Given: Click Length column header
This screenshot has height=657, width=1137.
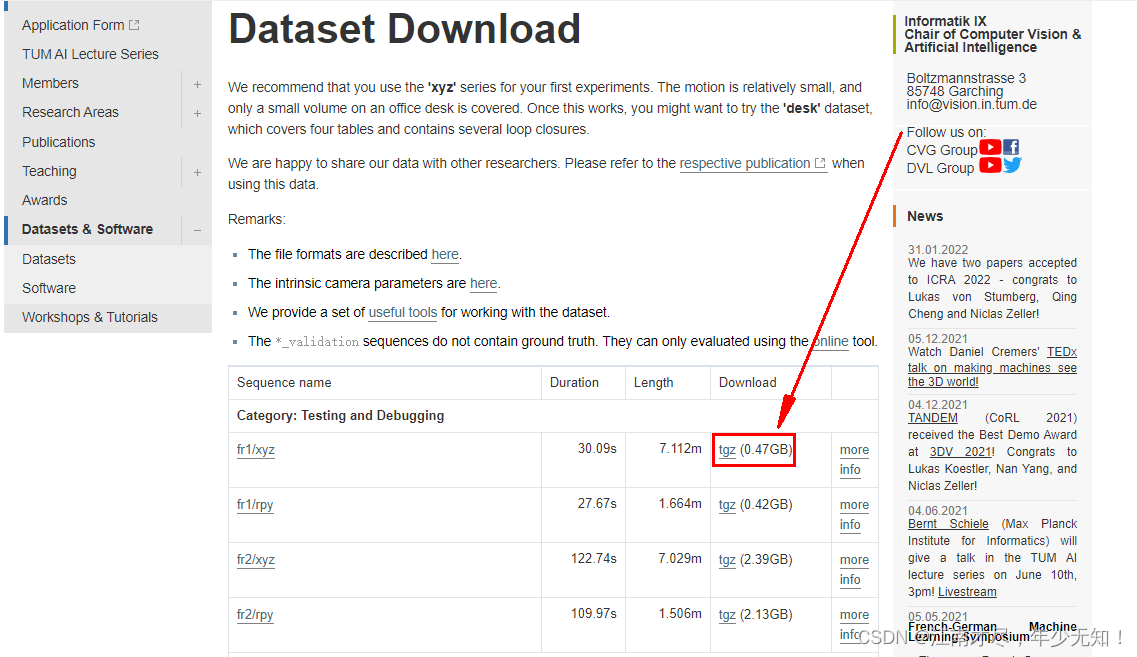Looking at the screenshot, I should point(653,383).
